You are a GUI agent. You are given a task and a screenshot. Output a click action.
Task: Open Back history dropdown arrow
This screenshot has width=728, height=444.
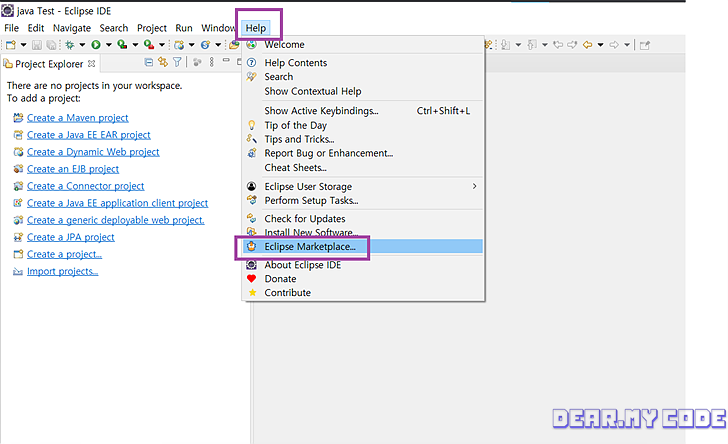(600, 45)
